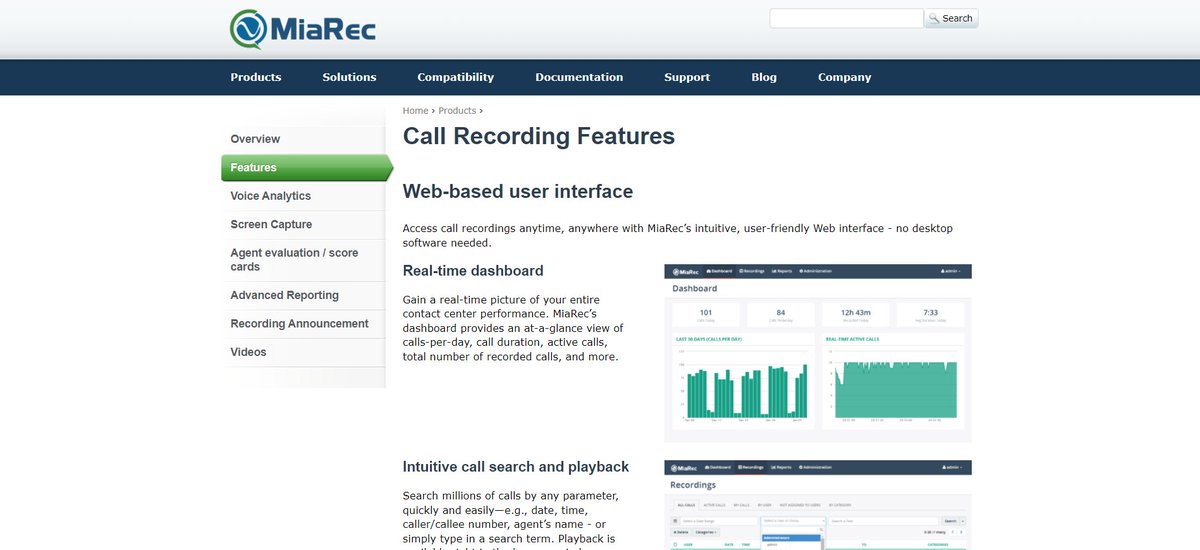Enlarge the Dashboard screenshot thumbnail
1200x550 pixels.
818,353
